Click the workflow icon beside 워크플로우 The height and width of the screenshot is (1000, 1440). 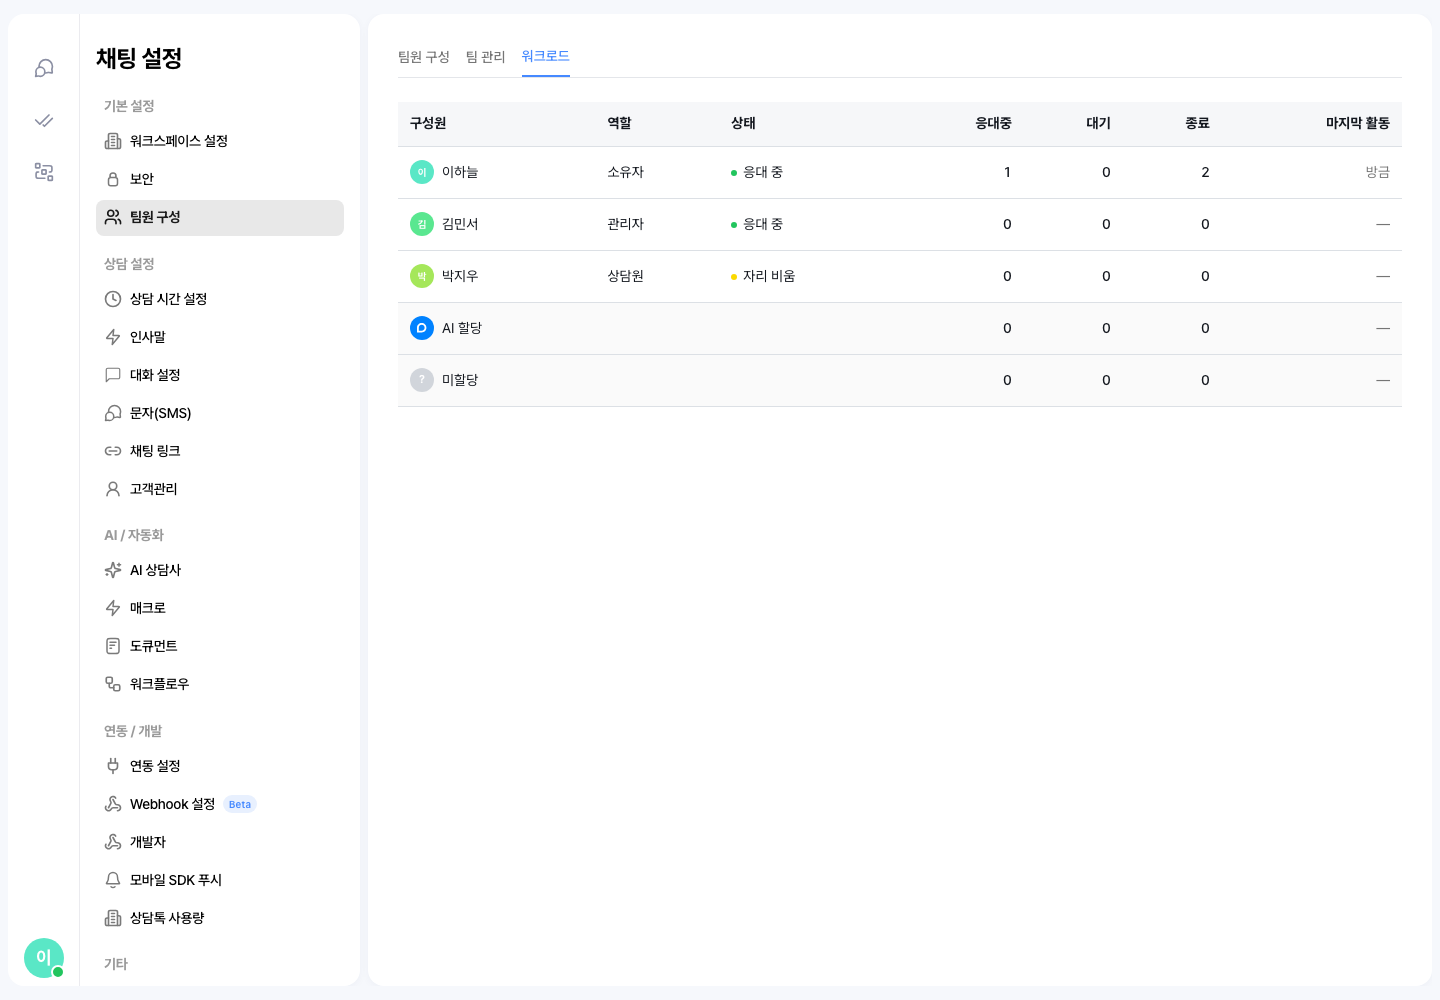(x=113, y=684)
